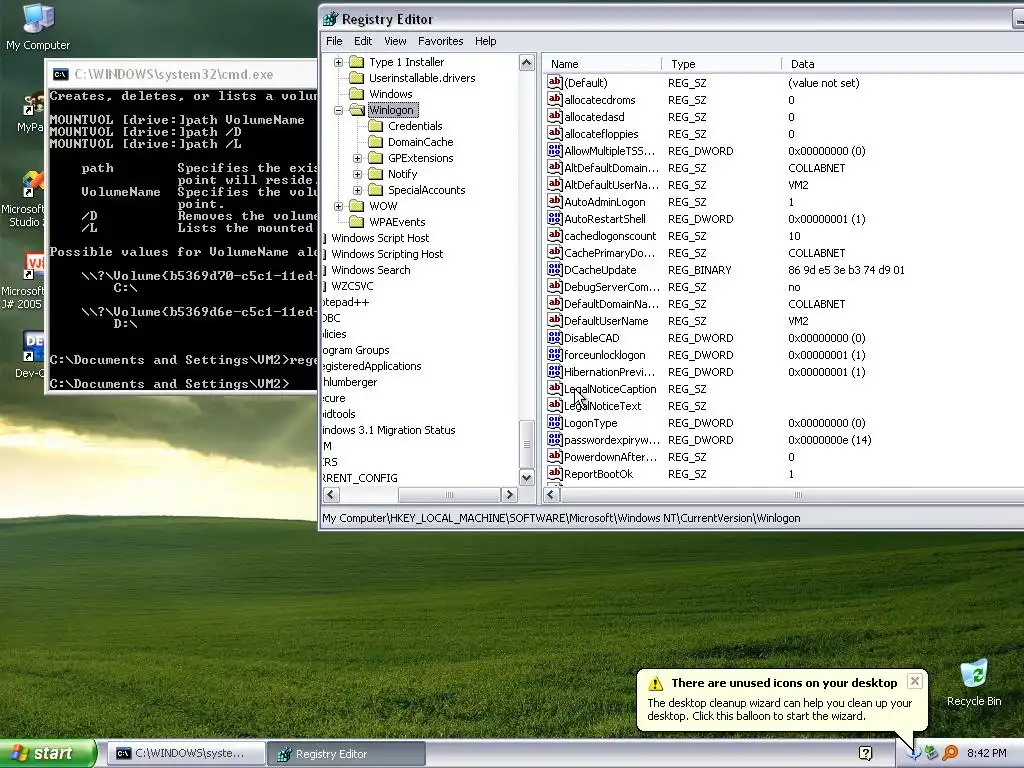1024x768 pixels.
Task: Open the Recycle Bin desktop icon
Action: (974, 683)
